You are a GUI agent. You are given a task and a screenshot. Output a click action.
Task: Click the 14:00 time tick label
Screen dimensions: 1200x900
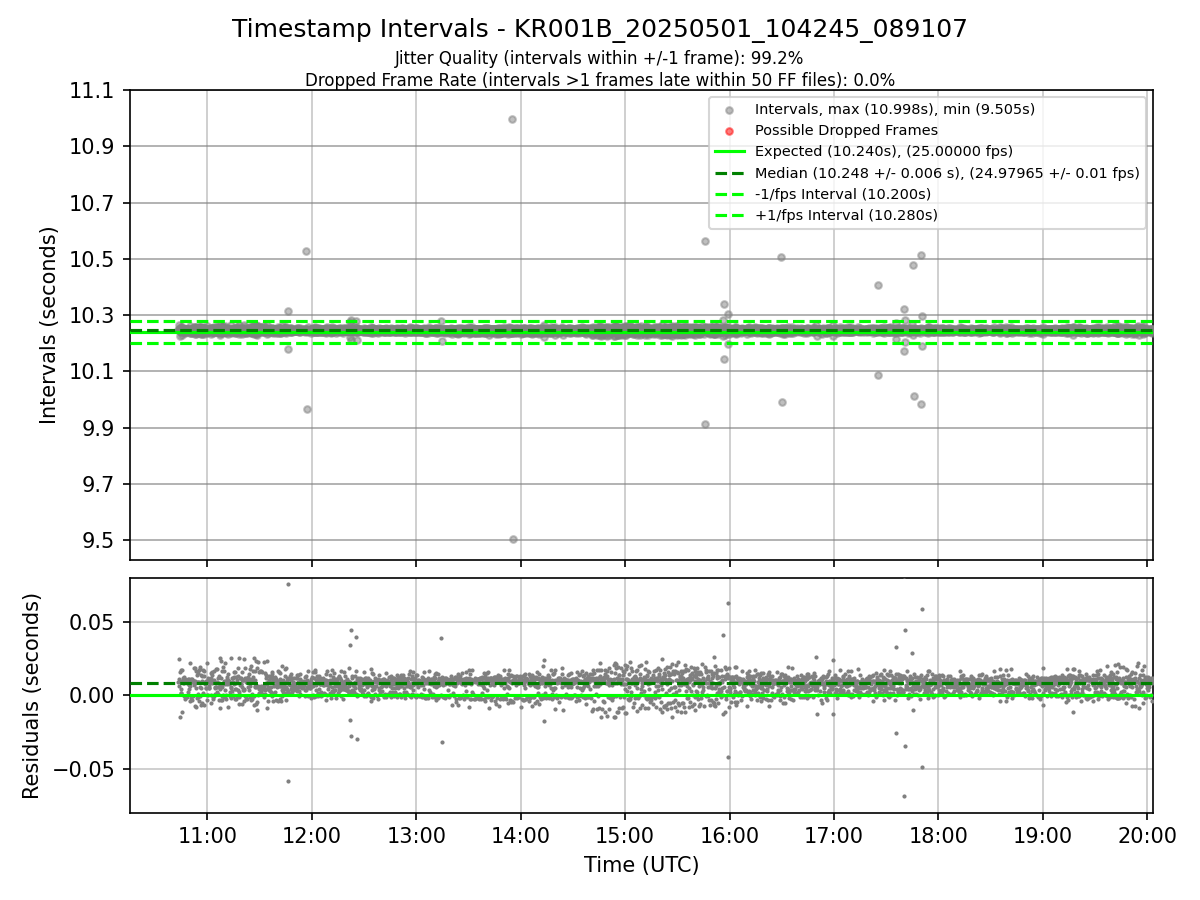[x=520, y=835]
